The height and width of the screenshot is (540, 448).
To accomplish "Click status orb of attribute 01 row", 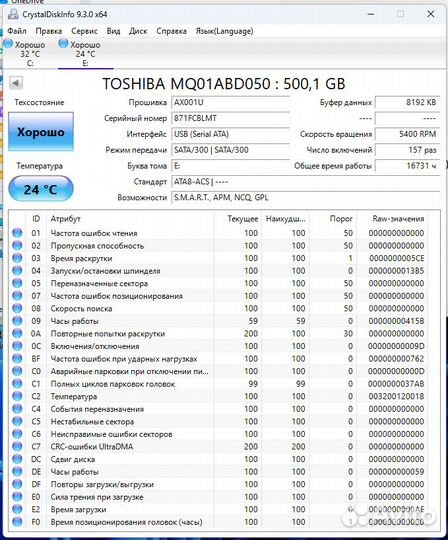I will pos(17,233).
